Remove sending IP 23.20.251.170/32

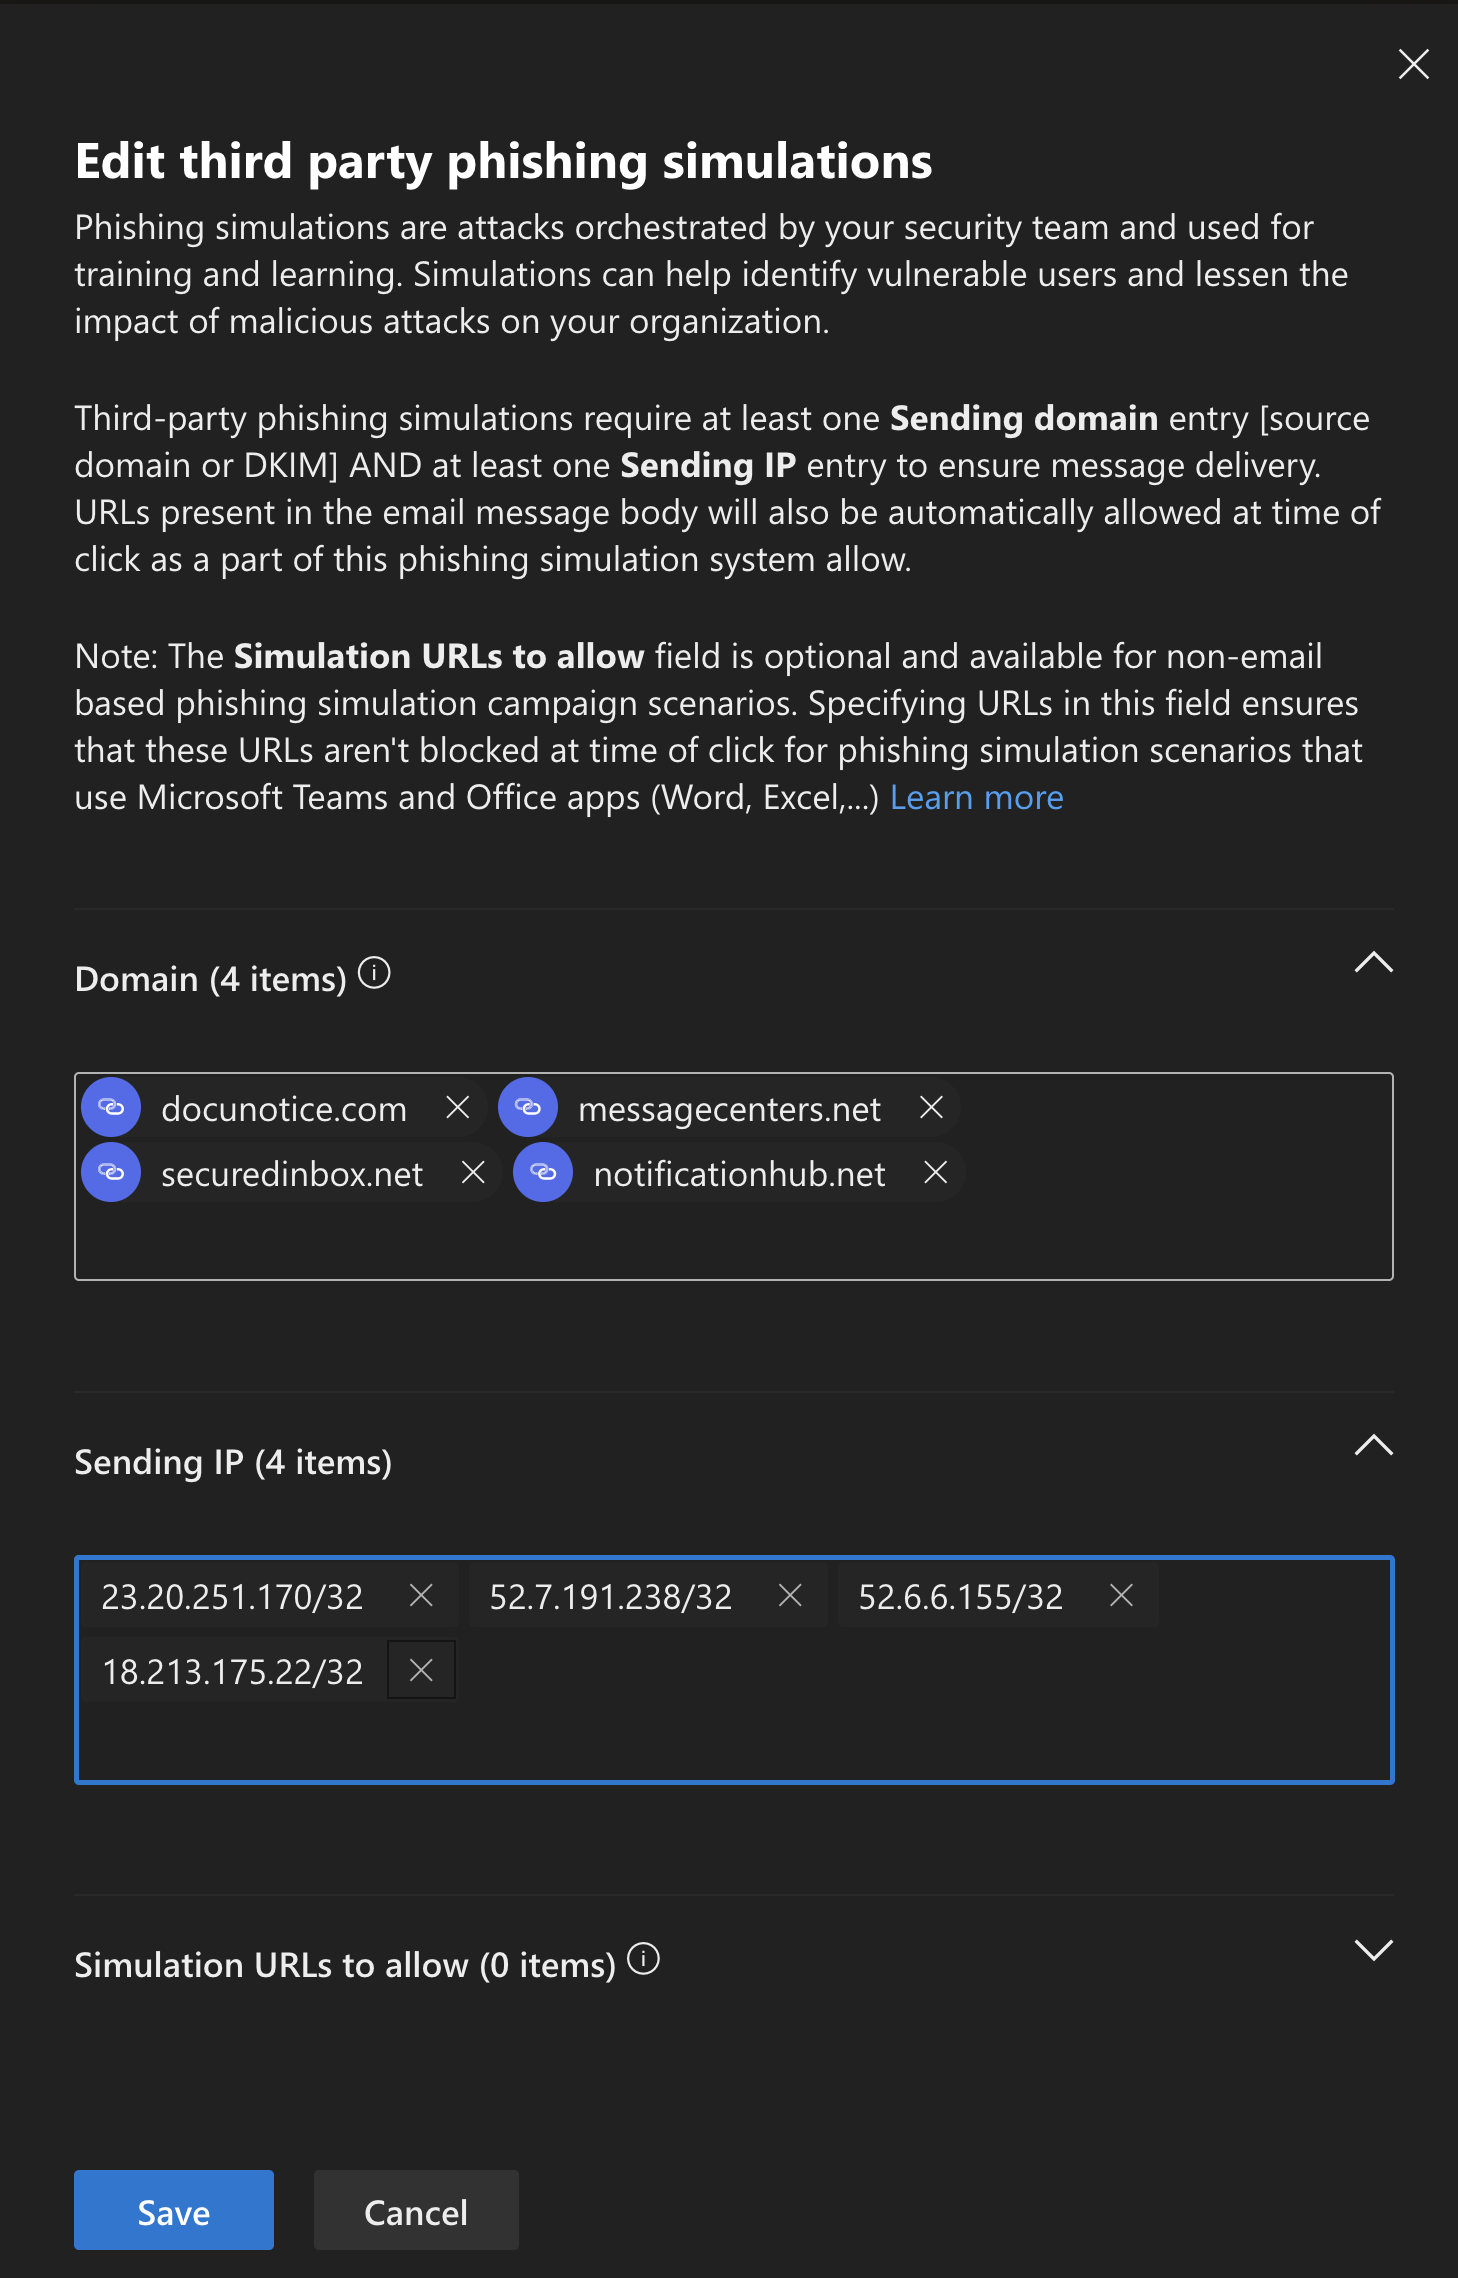[421, 1596]
